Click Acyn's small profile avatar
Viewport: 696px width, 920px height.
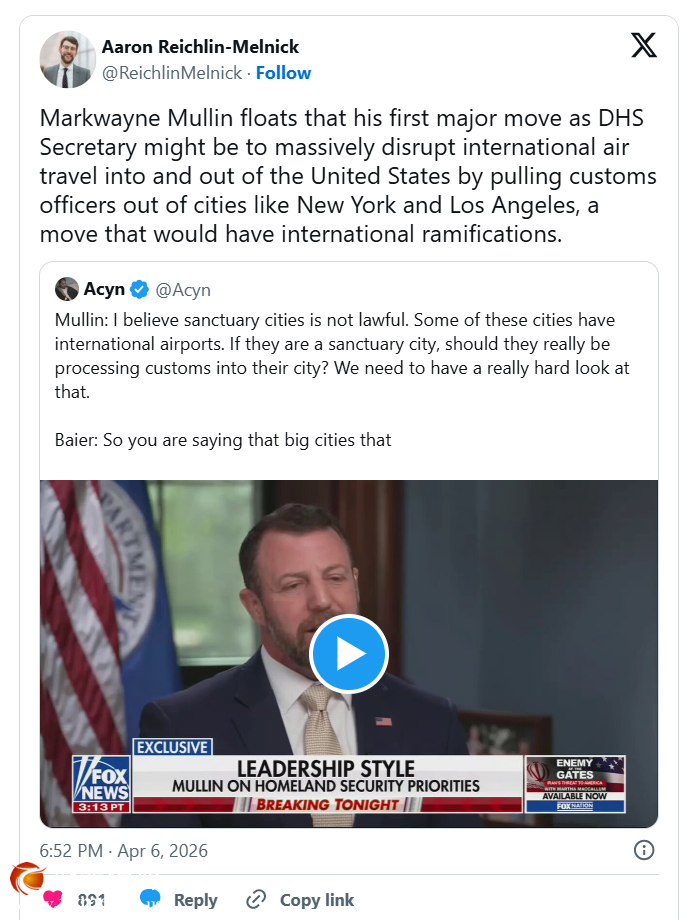[67, 290]
